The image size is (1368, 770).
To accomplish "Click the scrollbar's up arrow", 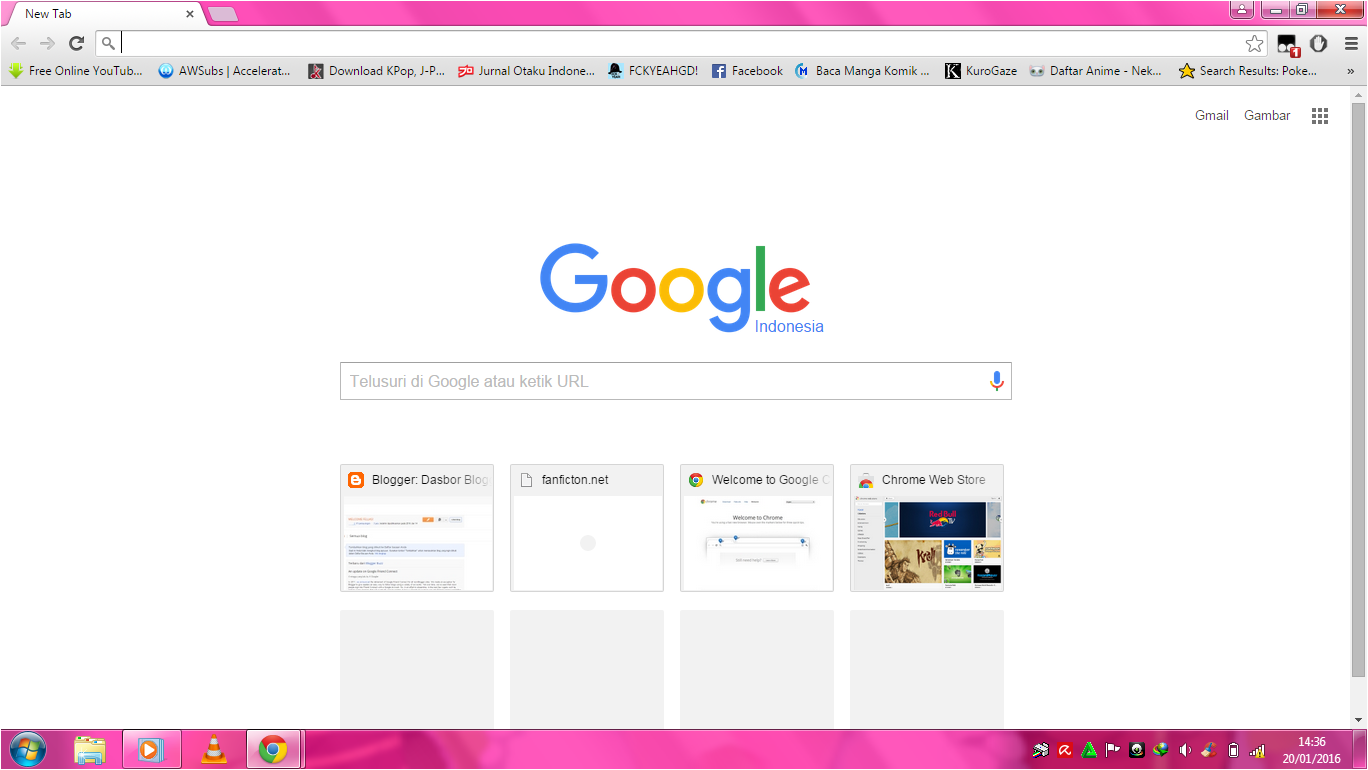I will tap(1359, 94).
